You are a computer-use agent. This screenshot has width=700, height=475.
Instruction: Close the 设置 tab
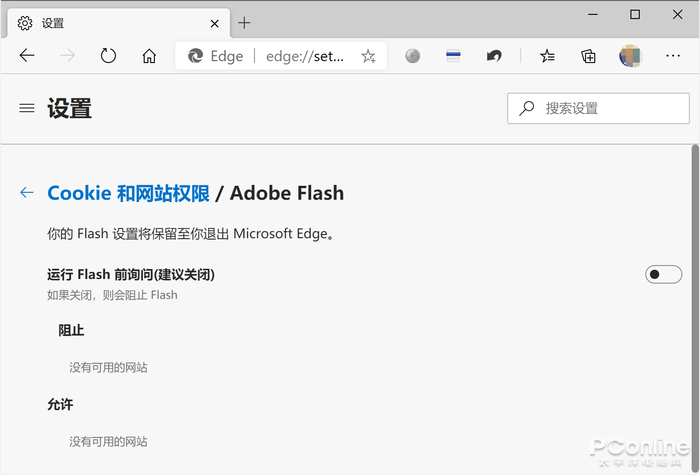click(x=214, y=22)
